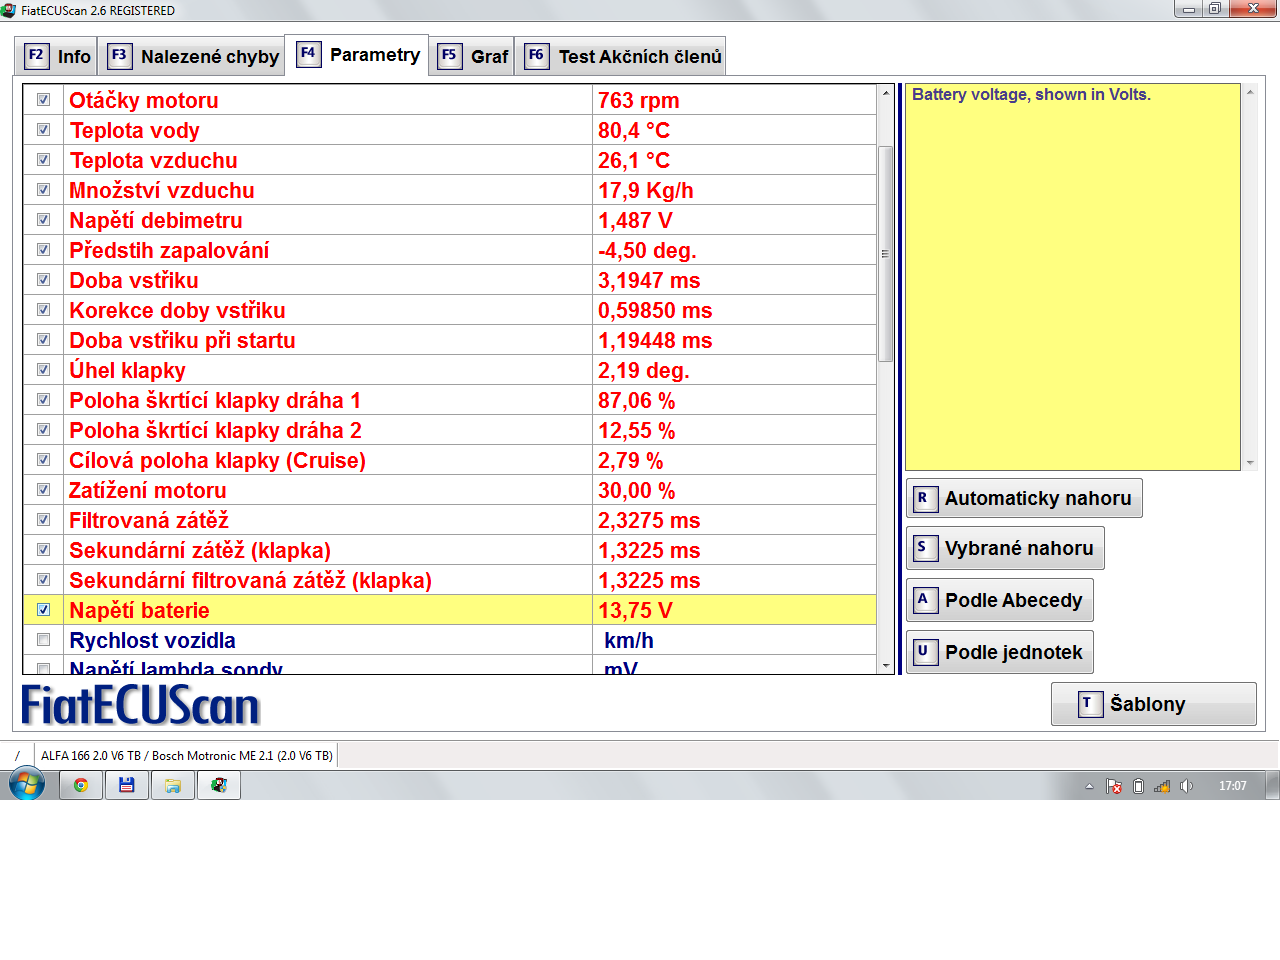Open the File Explorer taskbar icon
The height and width of the screenshot is (960, 1280).
173,785
